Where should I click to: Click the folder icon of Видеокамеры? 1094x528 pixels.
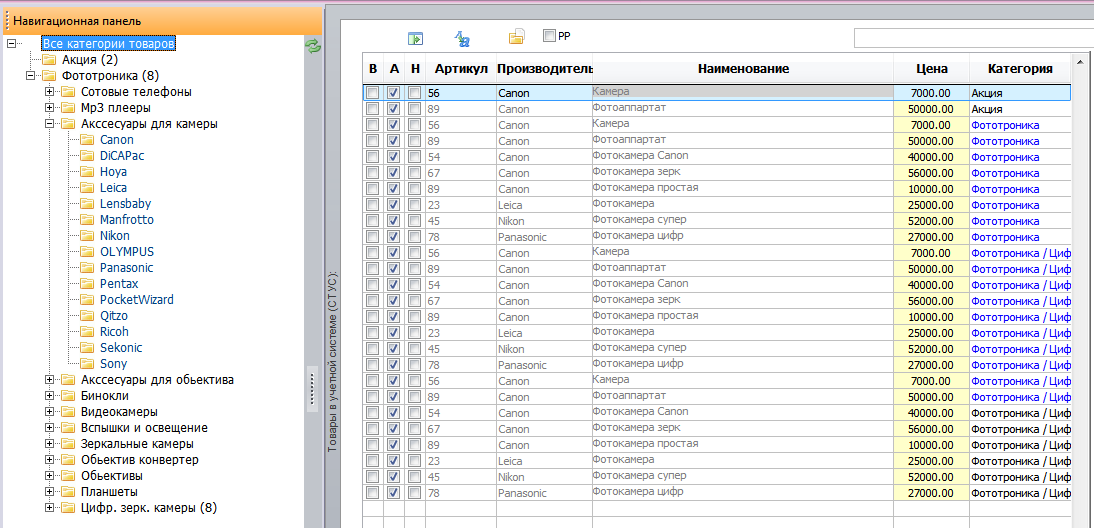coord(68,412)
